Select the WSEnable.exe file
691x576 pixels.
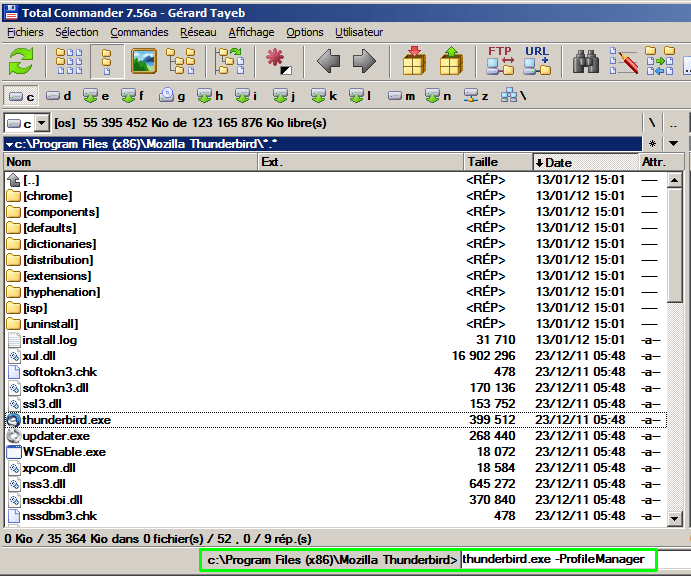[x=336, y=452]
